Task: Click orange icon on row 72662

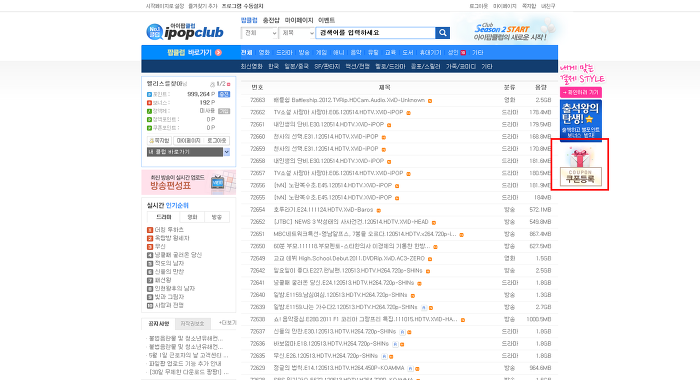Action: pyautogui.click(x=408, y=113)
